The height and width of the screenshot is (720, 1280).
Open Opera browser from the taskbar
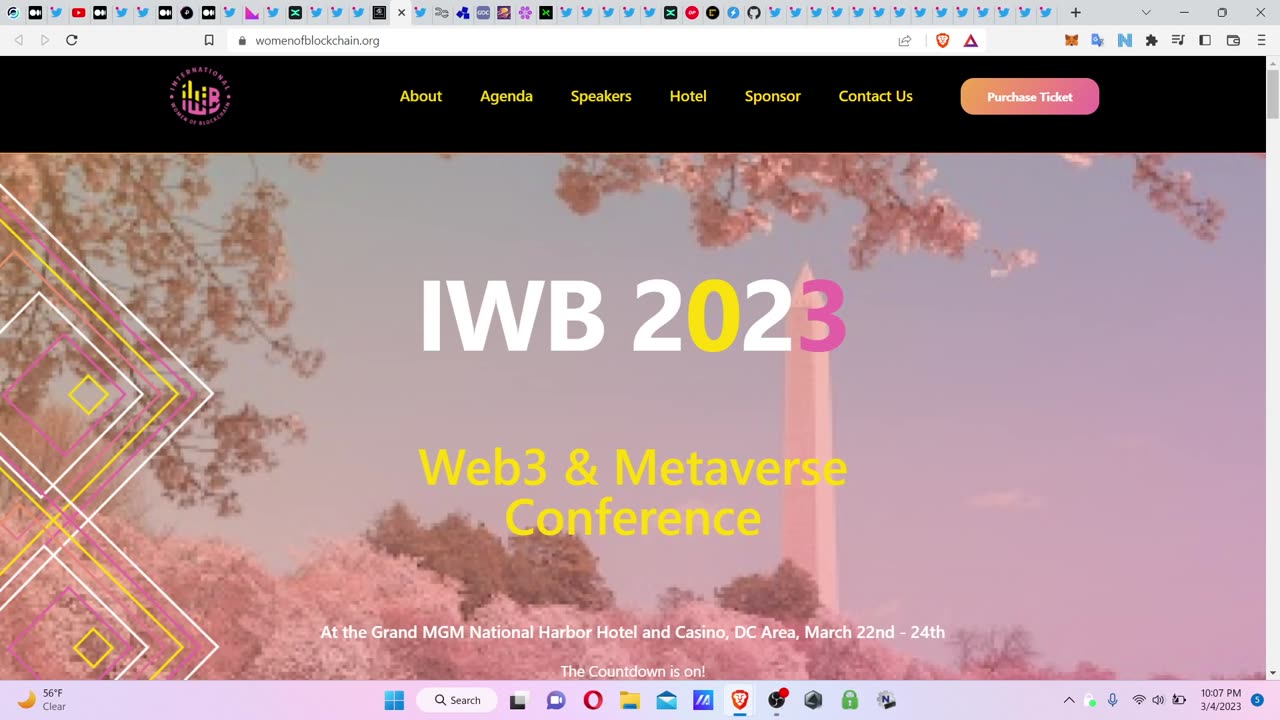(x=593, y=700)
